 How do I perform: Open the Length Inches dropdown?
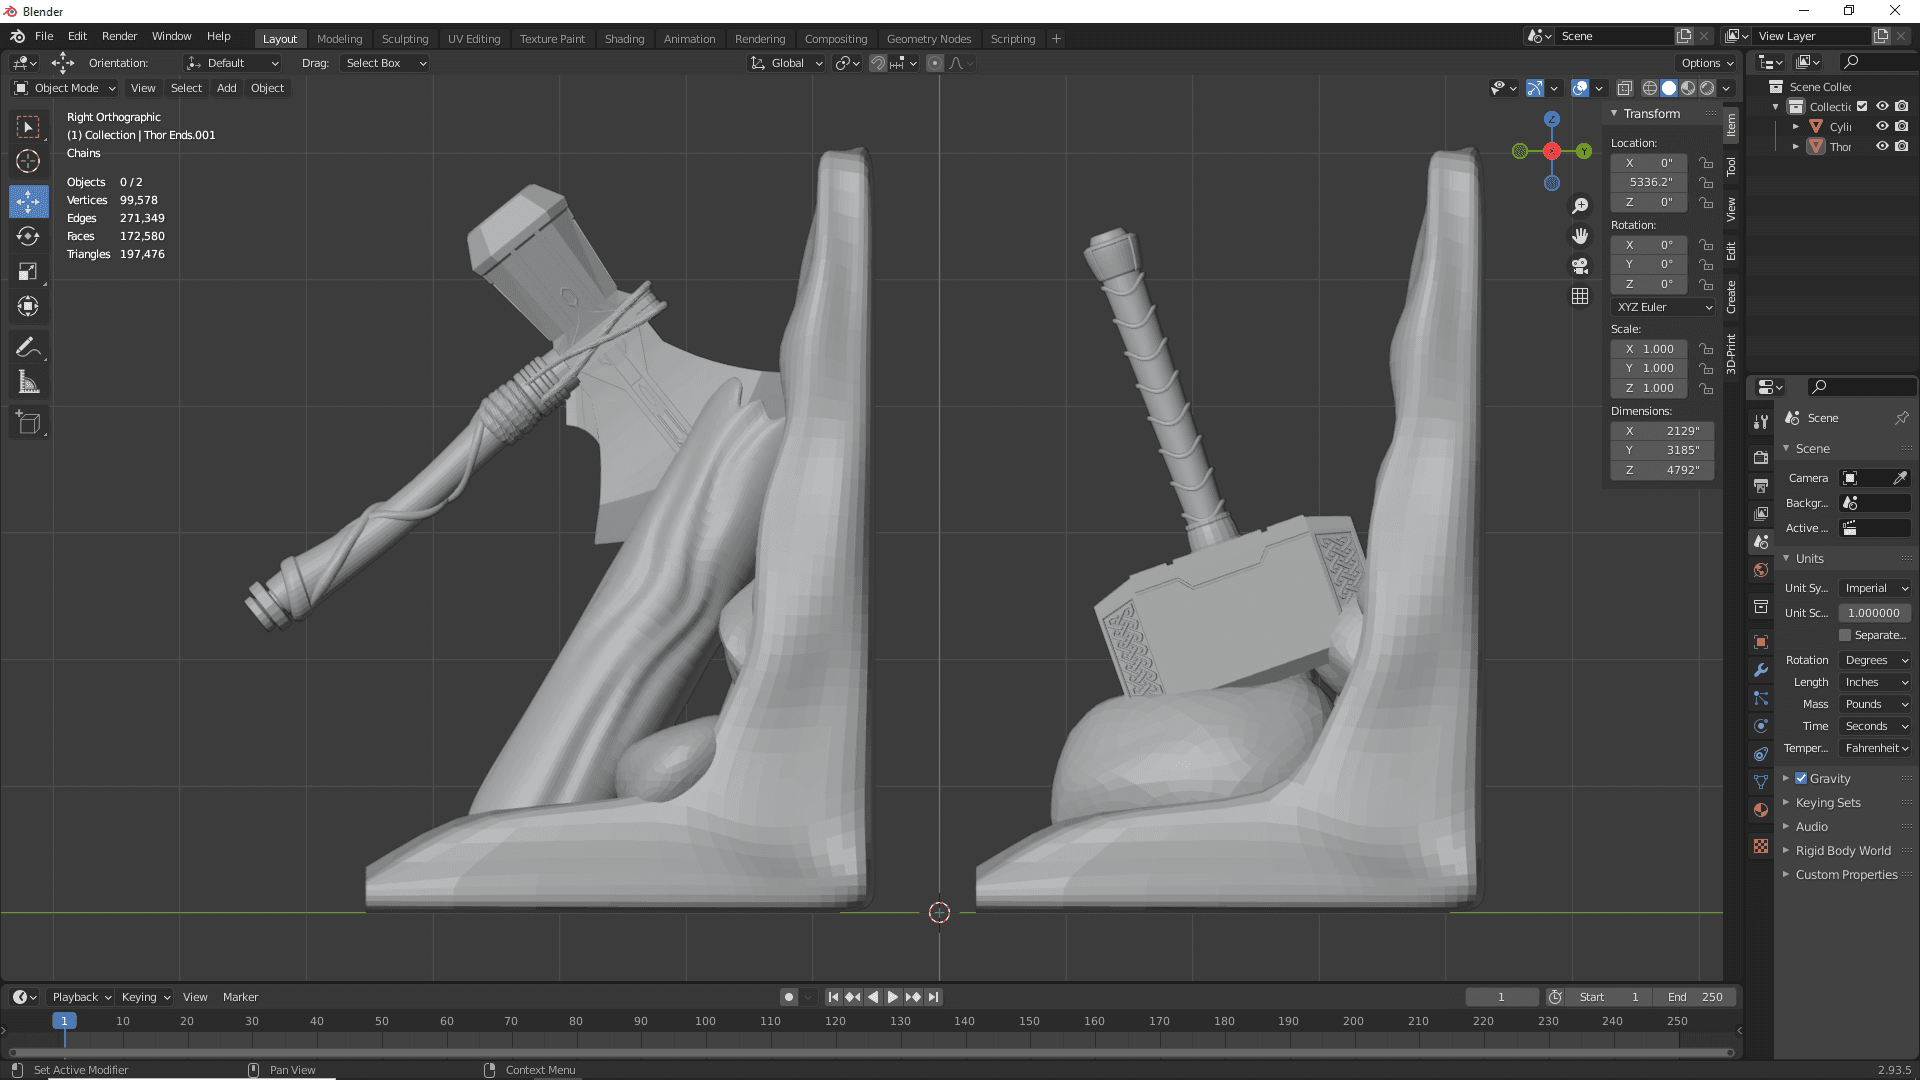1874,682
